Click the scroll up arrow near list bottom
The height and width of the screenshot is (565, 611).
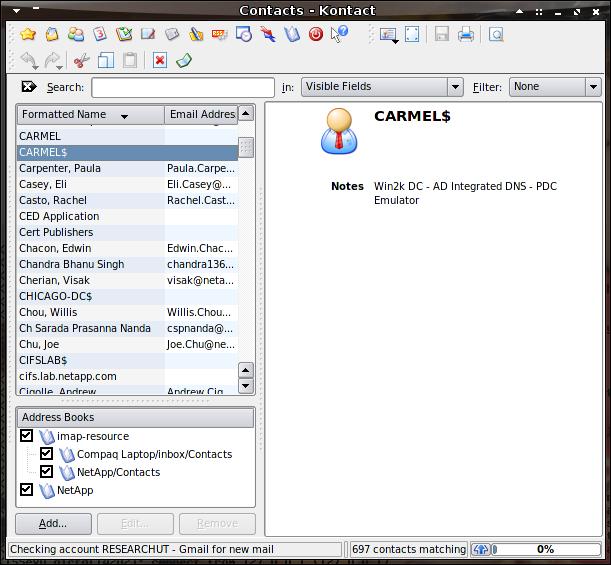click(245, 370)
